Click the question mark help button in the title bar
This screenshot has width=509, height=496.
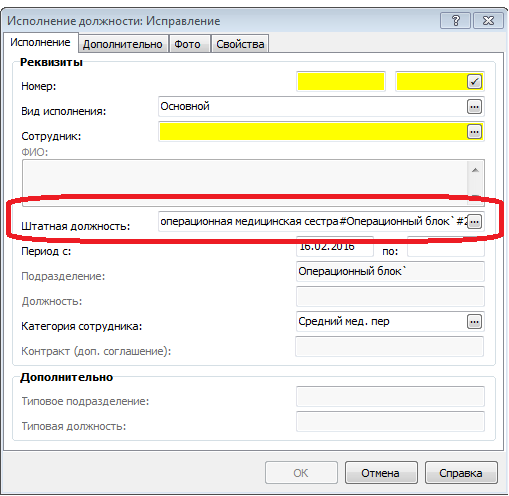(455, 21)
